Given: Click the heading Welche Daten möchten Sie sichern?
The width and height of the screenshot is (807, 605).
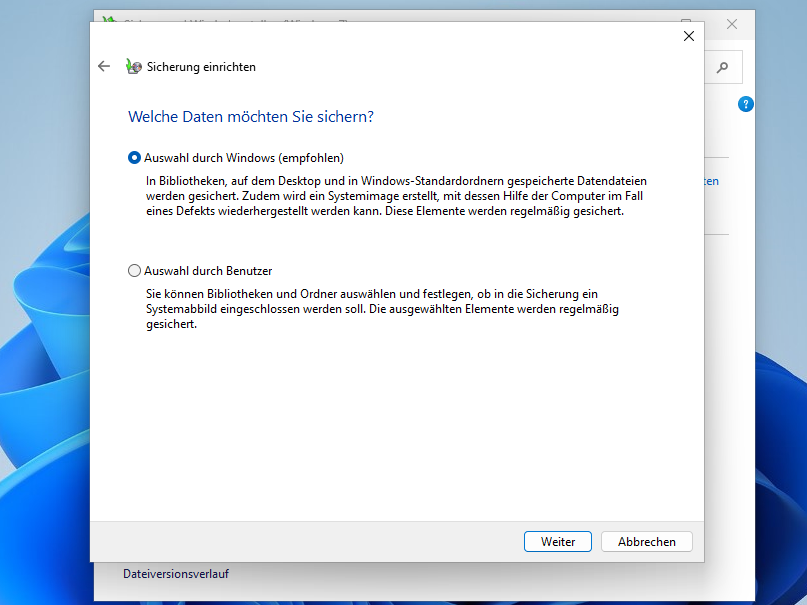Looking at the screenshot, I should coord(251,117).
